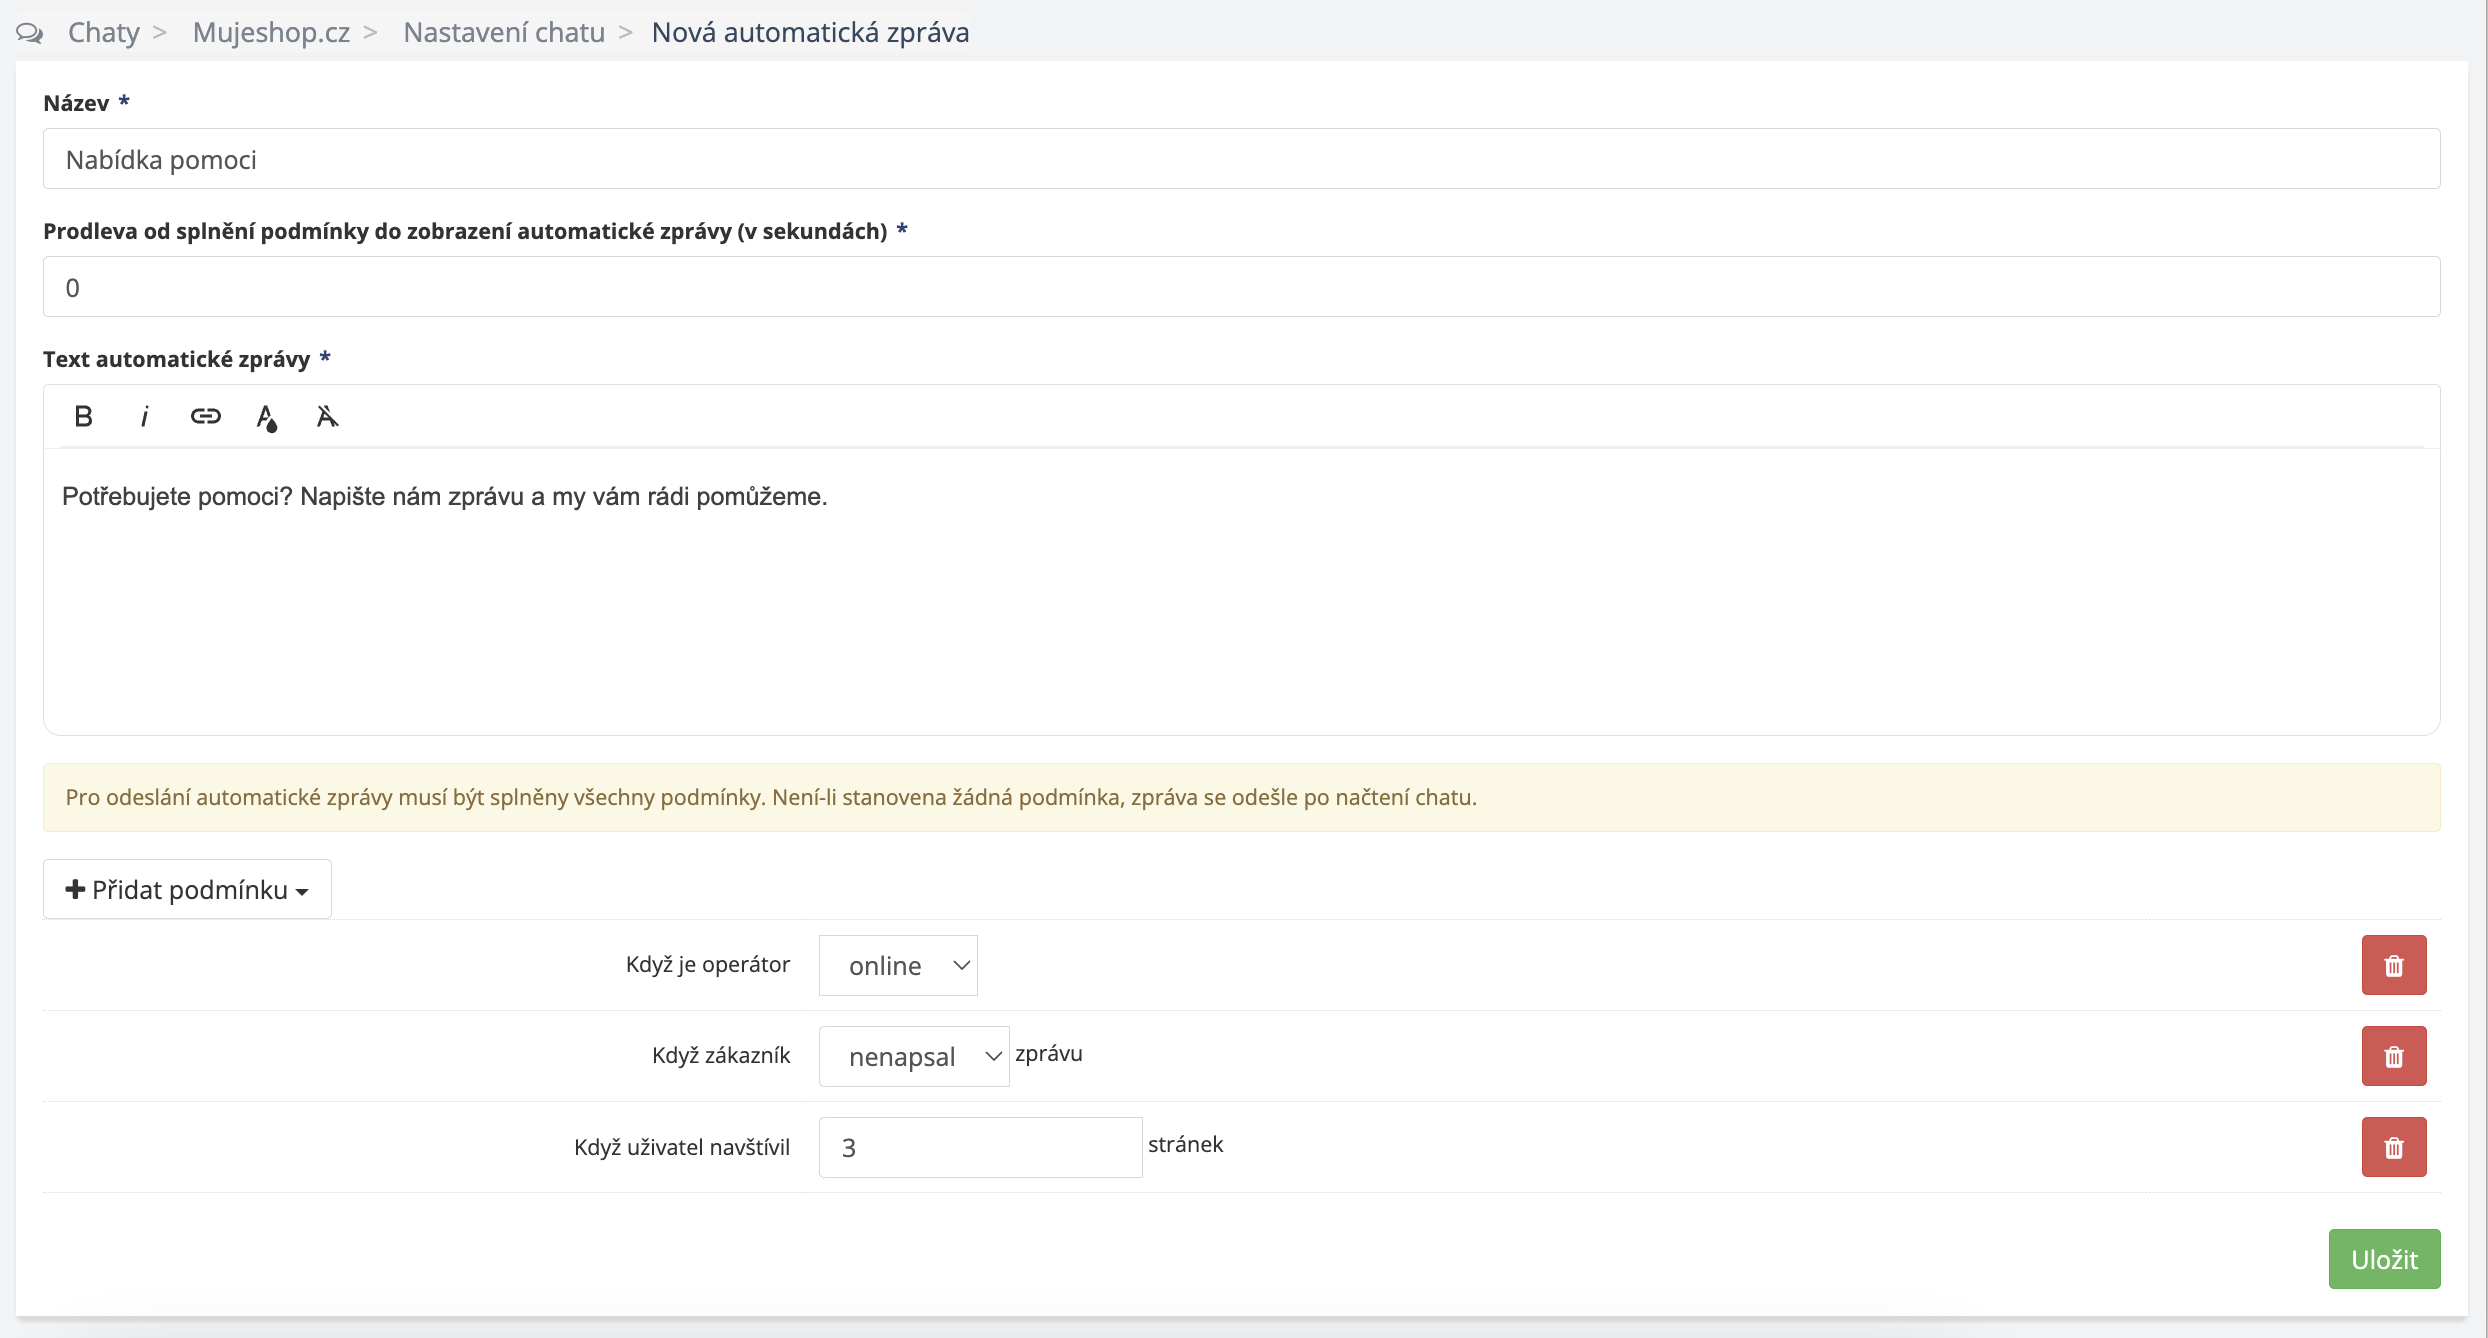
Task: Delete the customer message condition
Action: (2393, 1056)
